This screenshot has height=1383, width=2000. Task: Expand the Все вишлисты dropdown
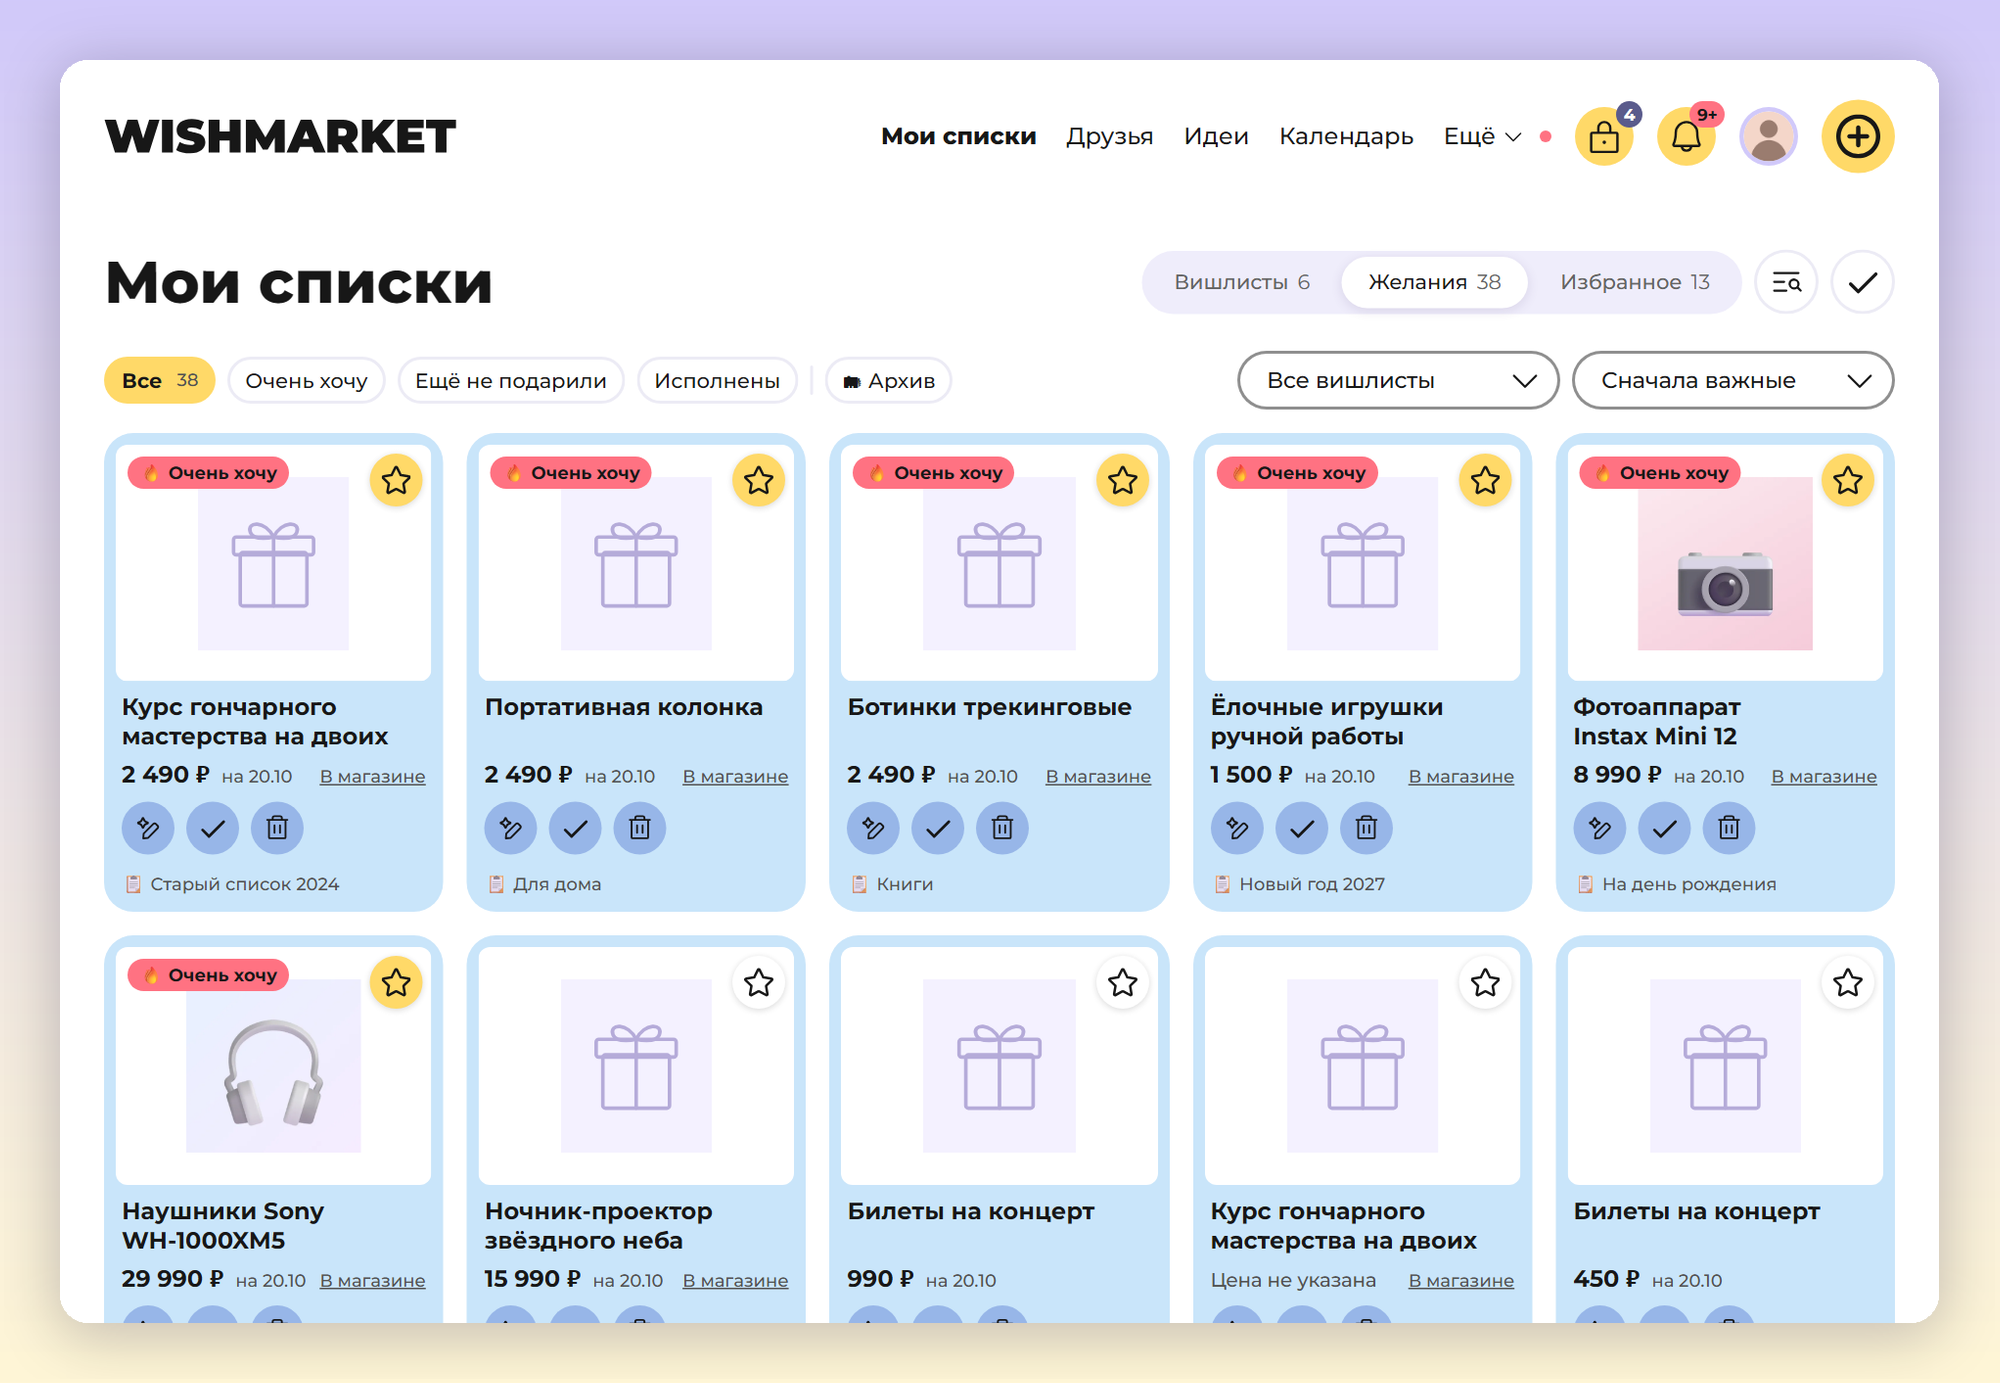[1398, 380]
